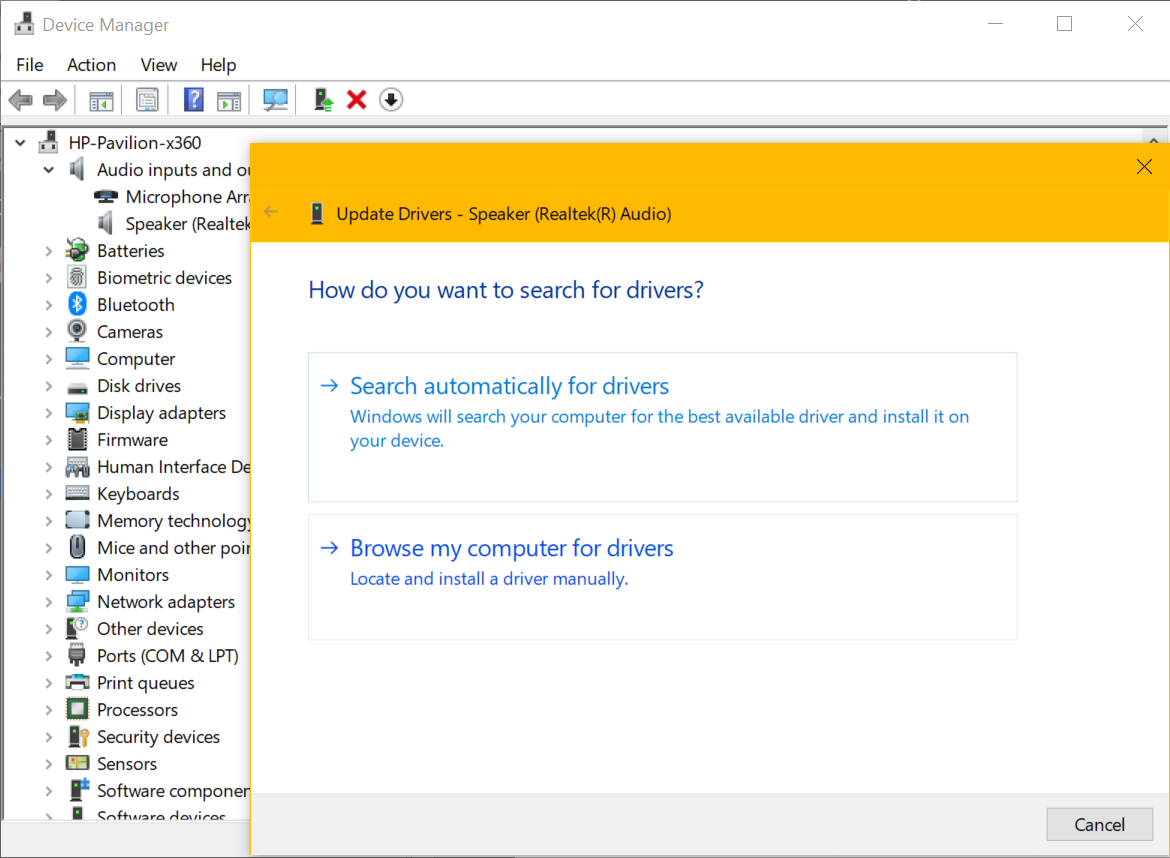Open the Action menu
The width and height of the screenshot is (1170, 858).
click(91, 64)
